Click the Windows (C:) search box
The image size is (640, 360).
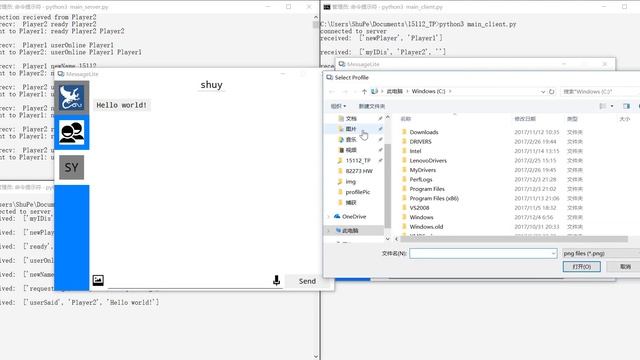click(600, 91)
